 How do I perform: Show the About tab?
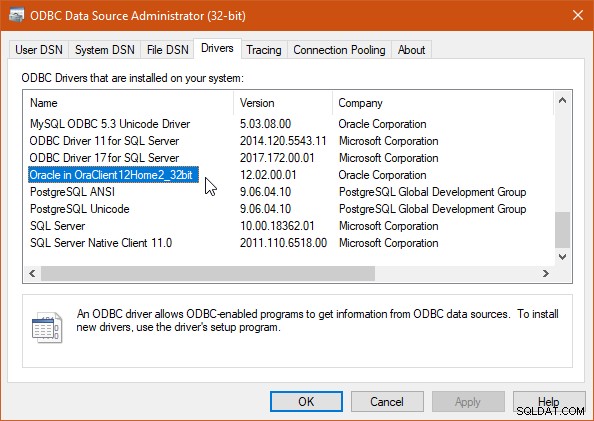coord(411,50)
